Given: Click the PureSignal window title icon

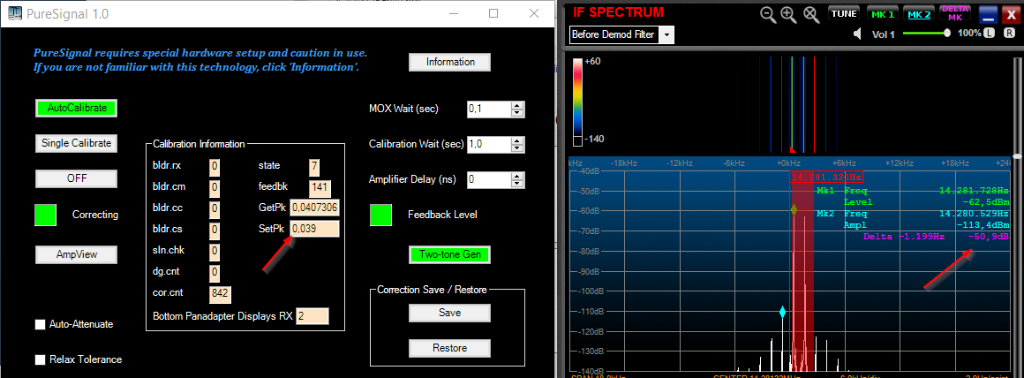Looking at the screenshot, I should pyautogui.click(x=14, y=13).
